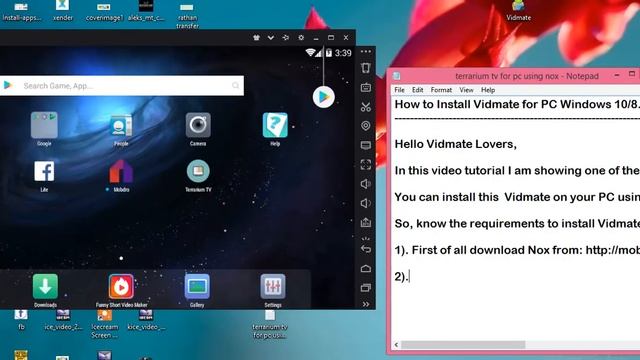This screenshot has height=360, width=640.
Task: Select Icecream Screen desktop shortcut
Action: coord(104,324)
